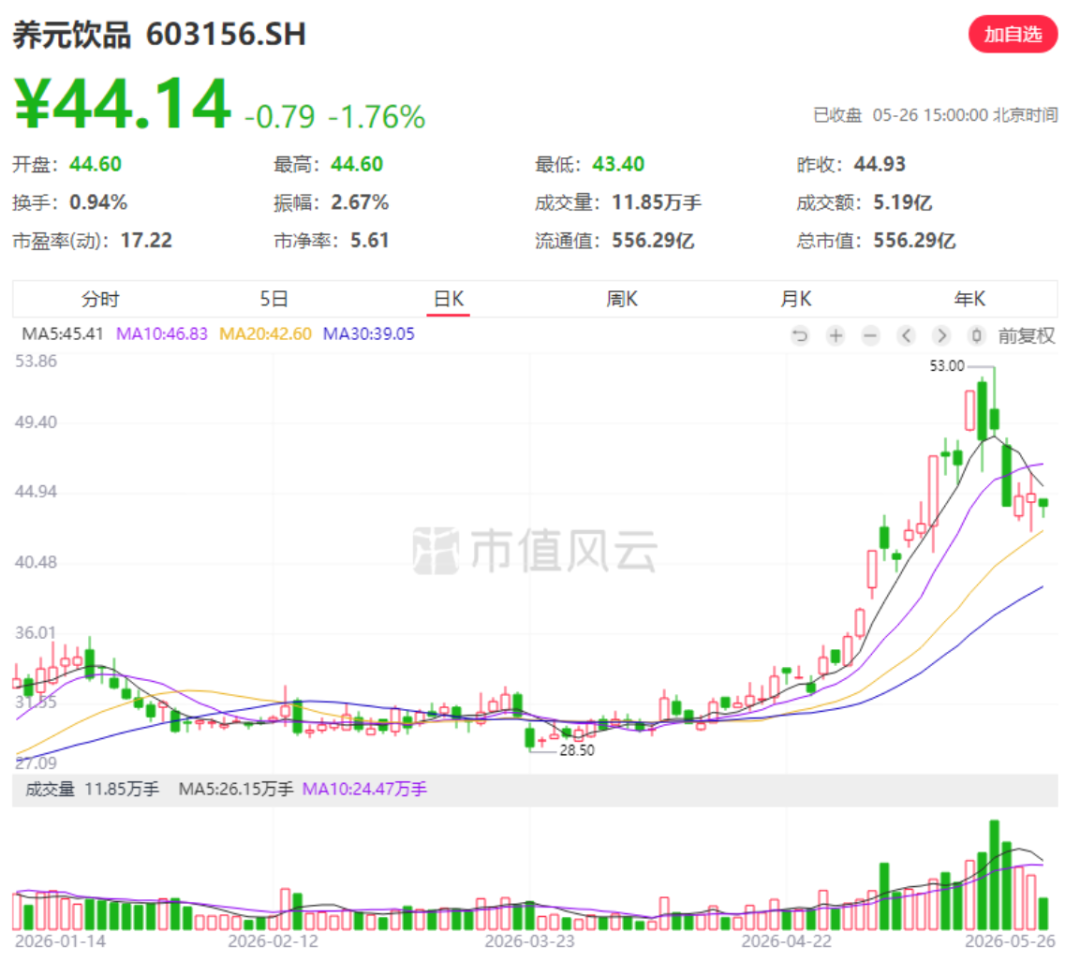Image resolution: width=1080 pixels, height=962 pixels.
Task: Click the 已收盘 05-26 15:00:00 timestamp
Action: [935, 115]
